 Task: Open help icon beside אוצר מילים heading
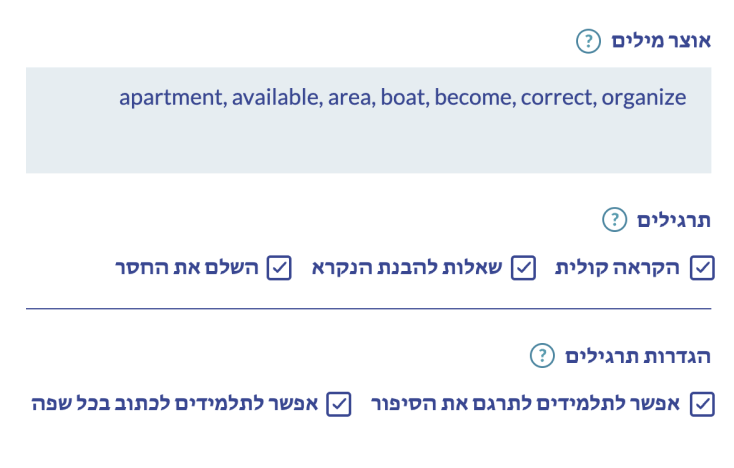[588, 41]
